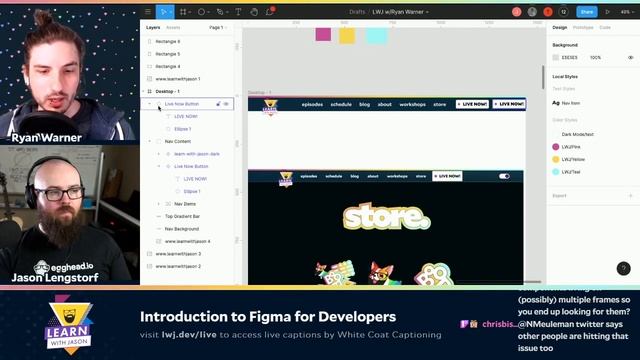Open the Figma main hamburger menu

tap(148, 12)
